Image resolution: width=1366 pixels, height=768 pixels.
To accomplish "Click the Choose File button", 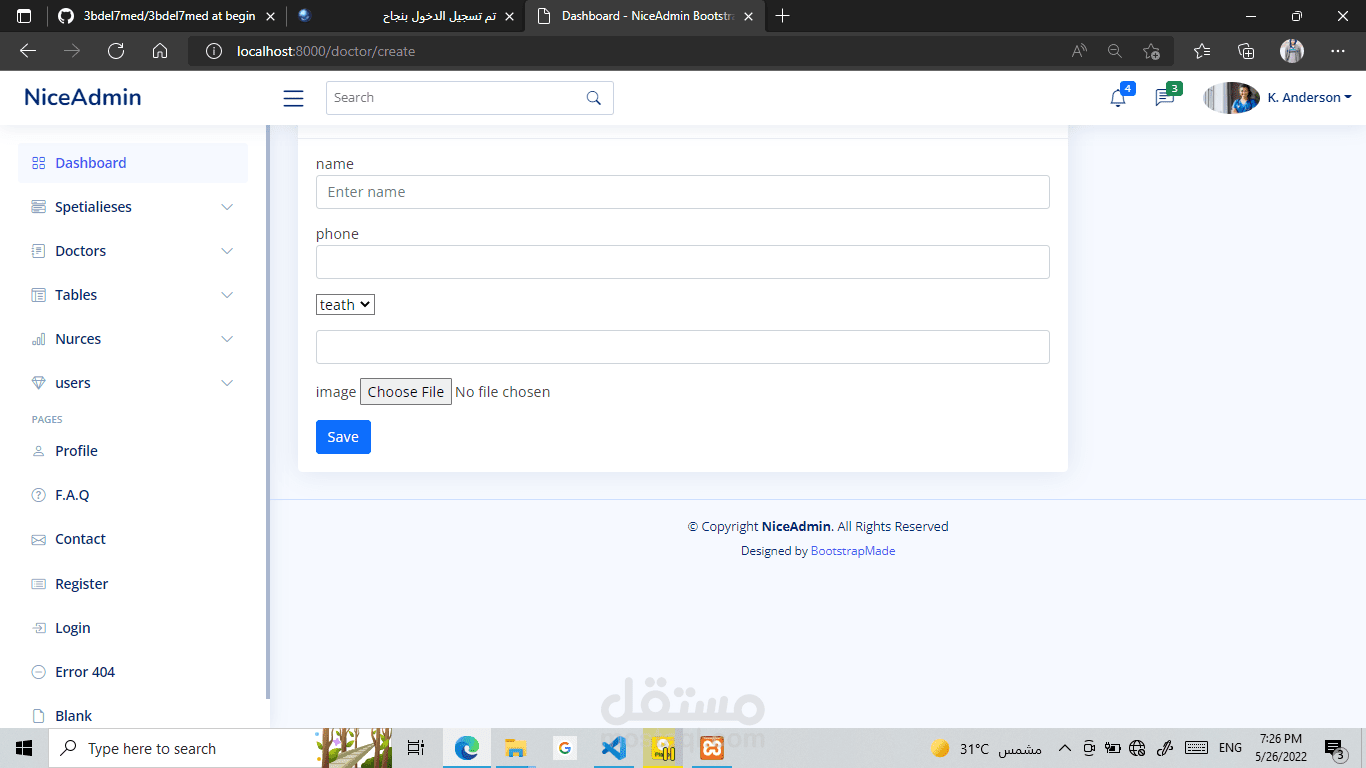I will [406, 392].
